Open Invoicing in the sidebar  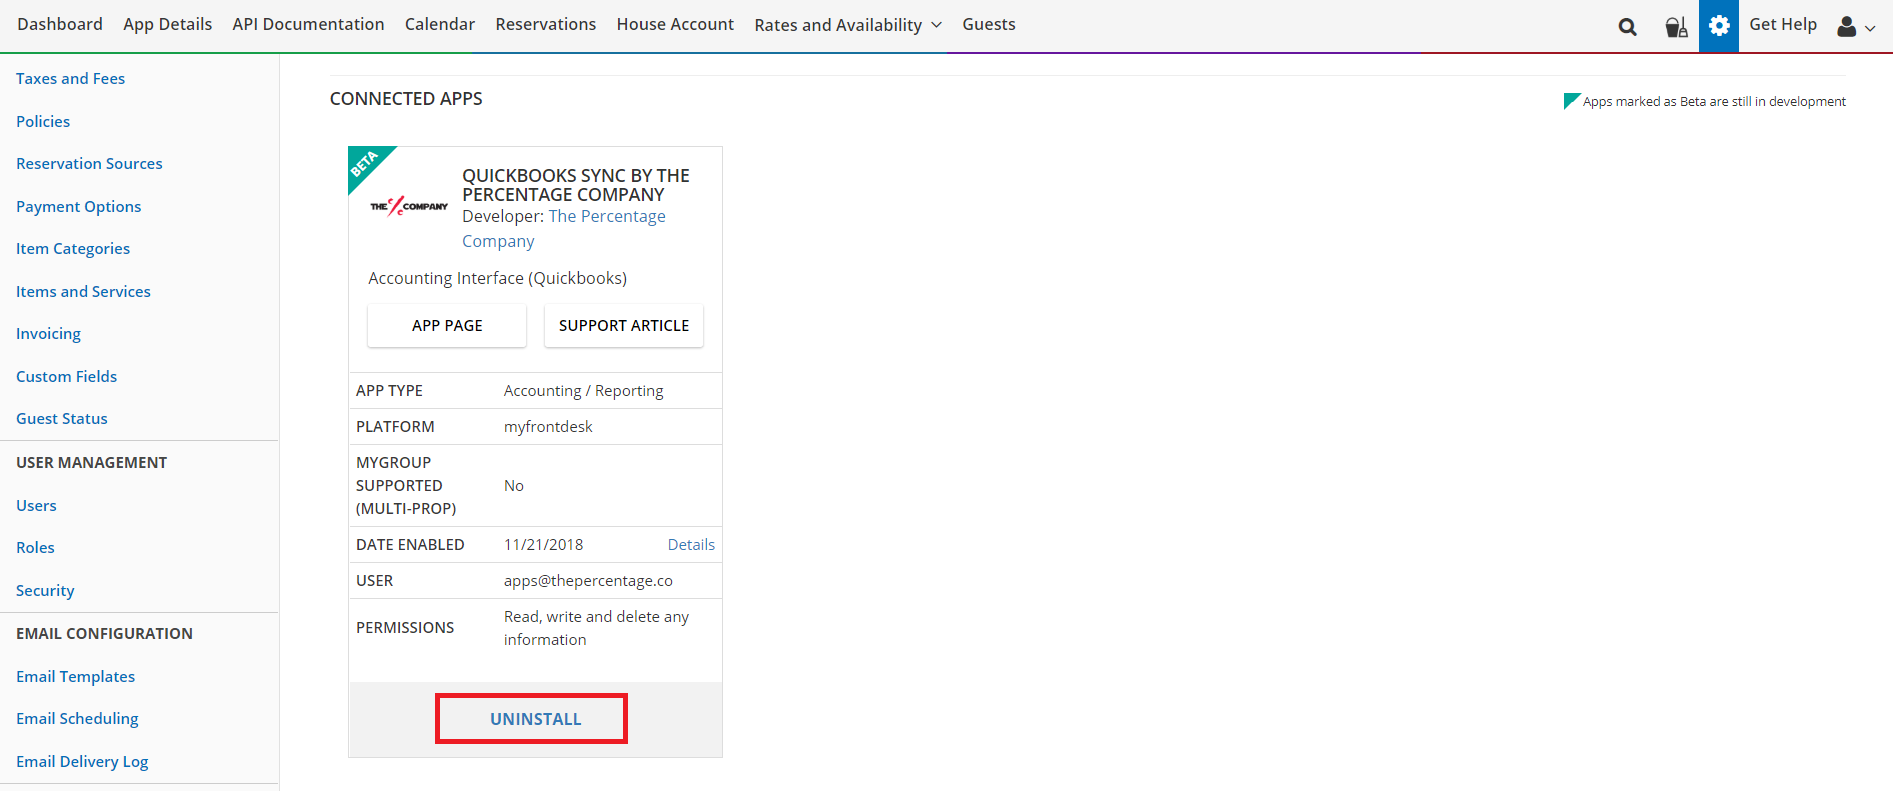48,334
